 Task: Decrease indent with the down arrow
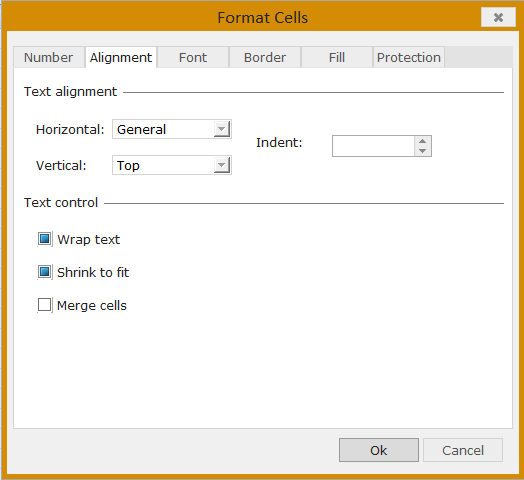tap(422, 151)
